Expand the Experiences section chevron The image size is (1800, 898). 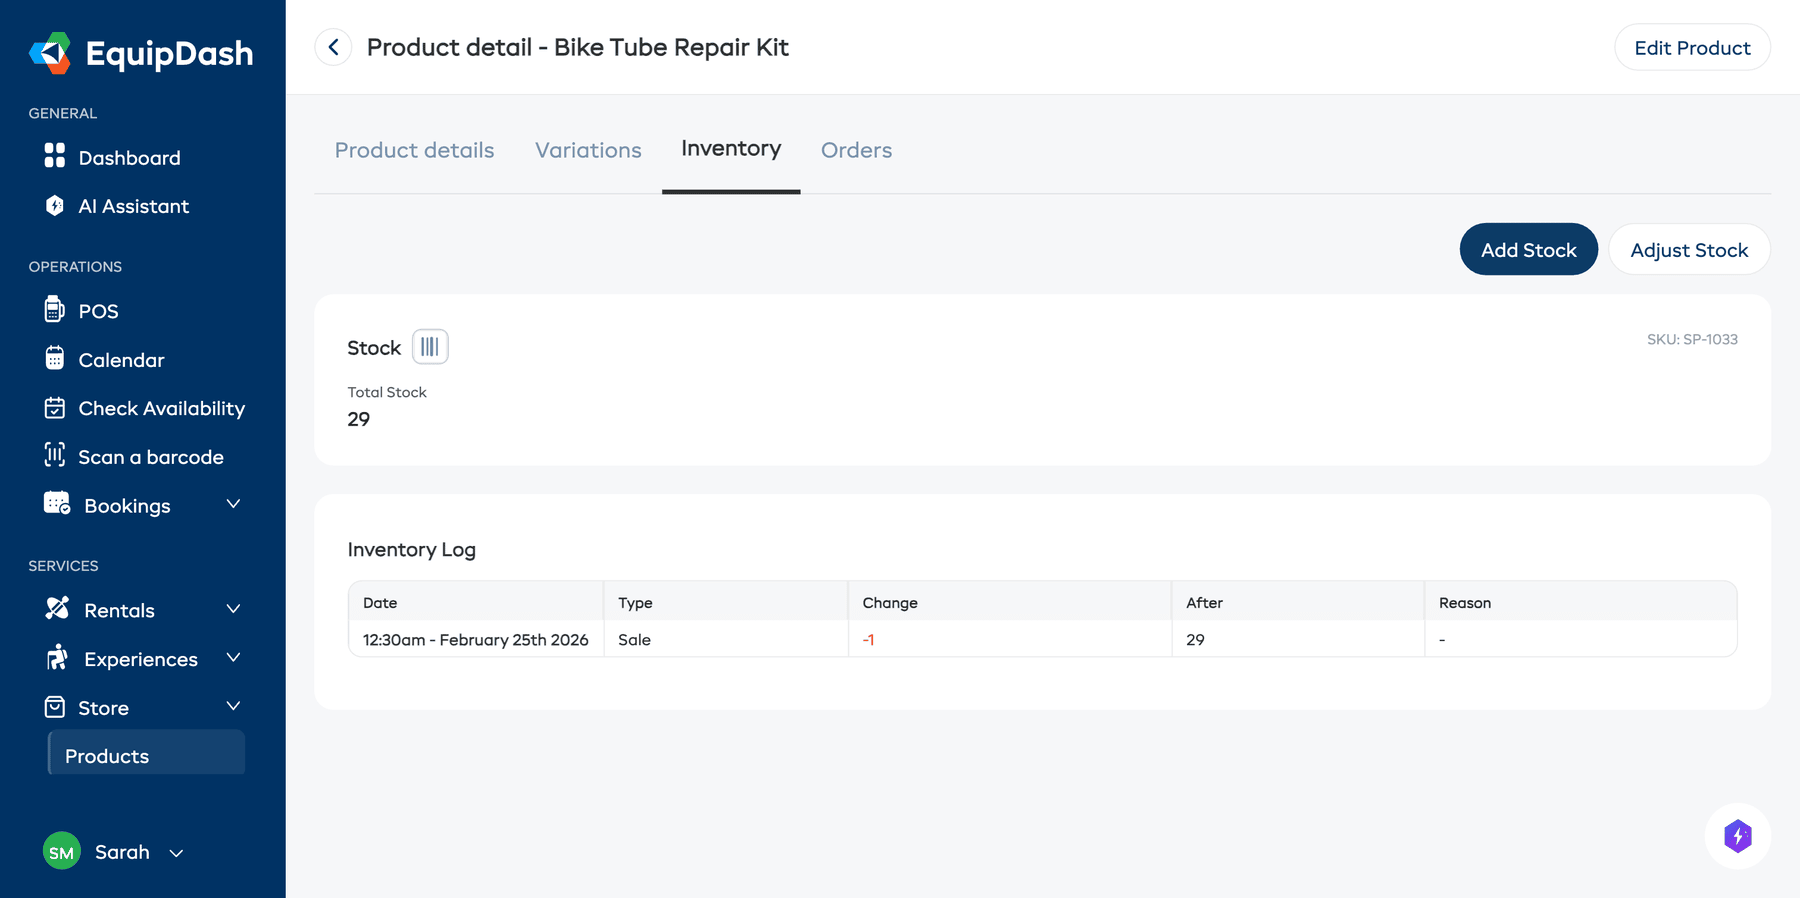[233, 657]
